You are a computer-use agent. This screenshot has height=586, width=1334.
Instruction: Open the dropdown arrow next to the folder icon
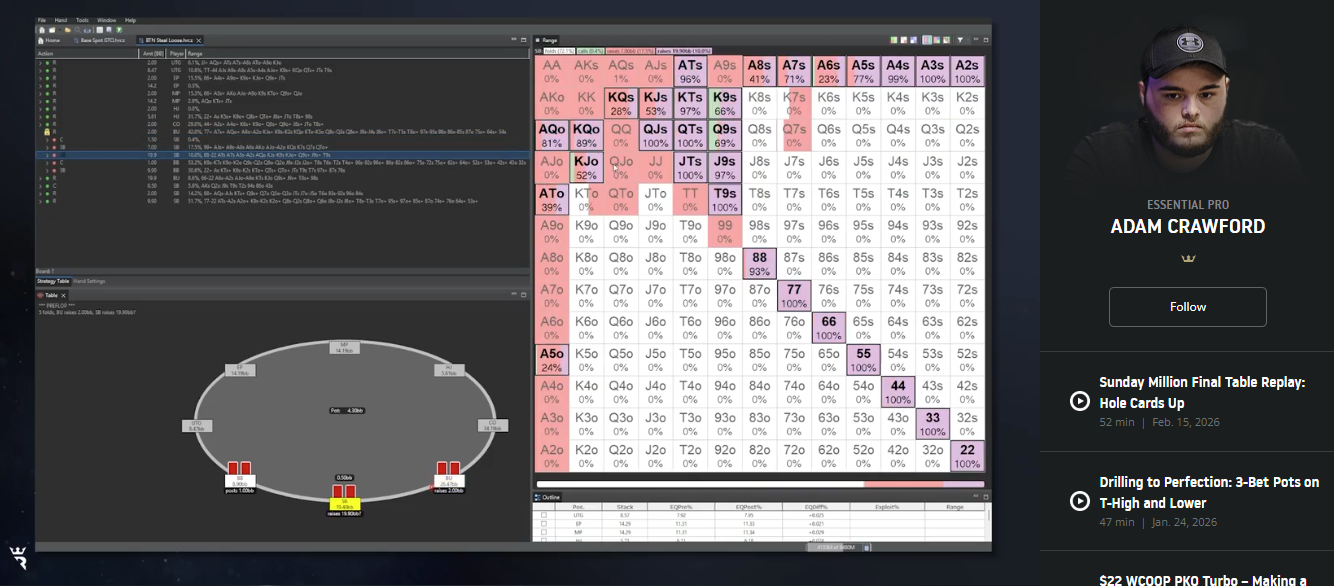(x=59, y=29)
